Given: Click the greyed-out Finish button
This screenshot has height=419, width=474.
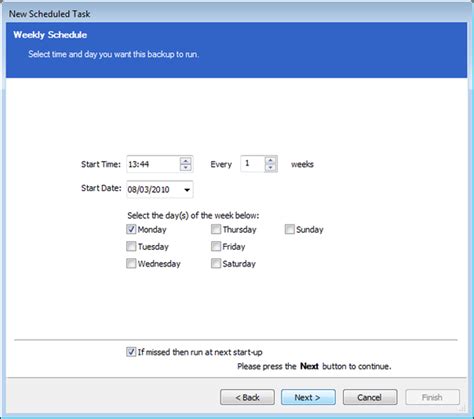Looking at the screenshot, I should [x=432, y=397].
